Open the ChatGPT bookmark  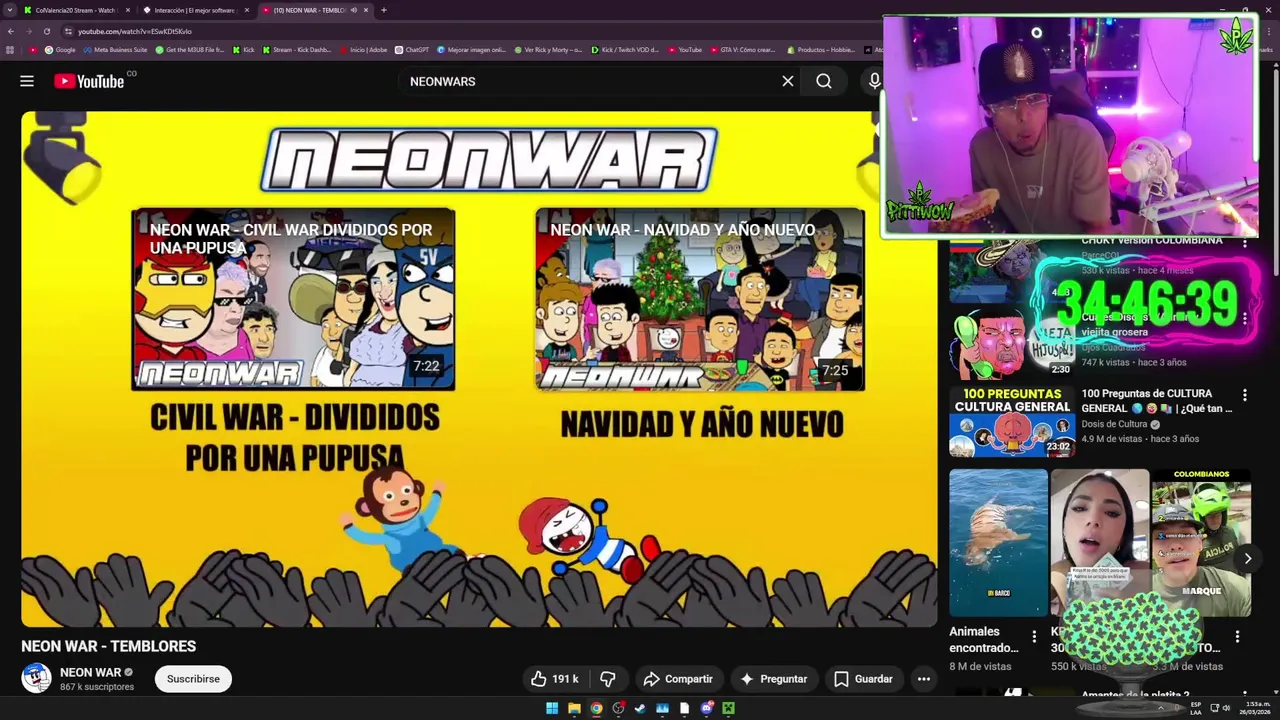coord(412,50)
